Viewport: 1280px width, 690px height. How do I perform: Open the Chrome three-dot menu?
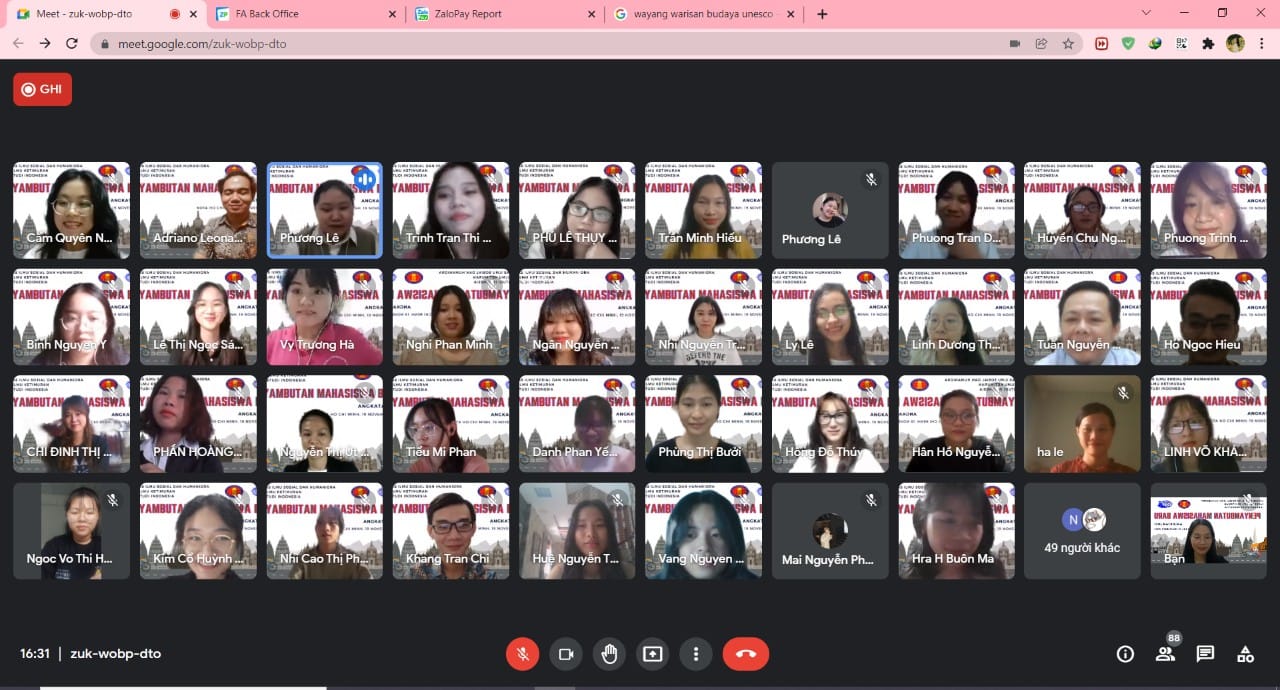click(1262, 44)
